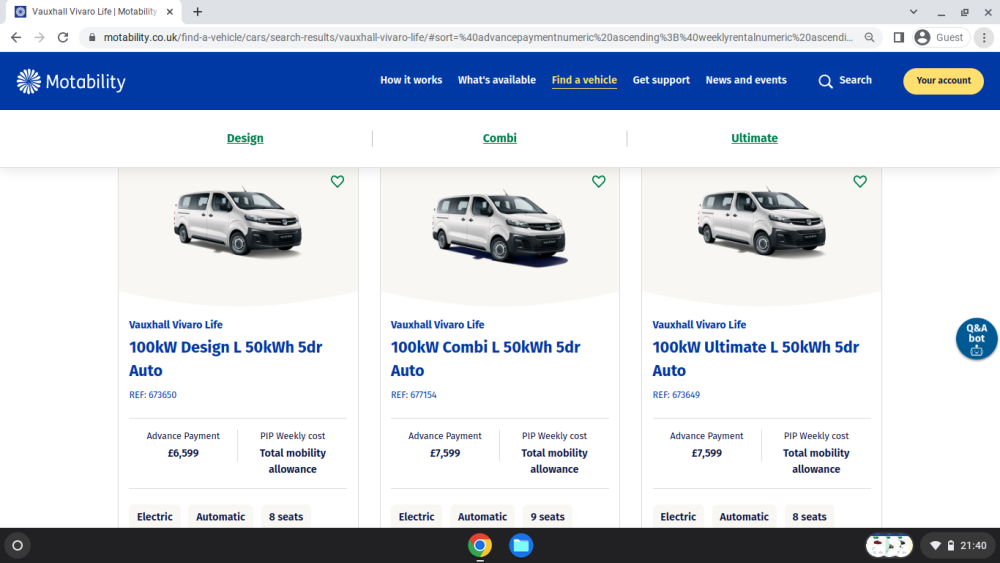
Task: Click Combi card's Advance Payment label
Action: (x=445, y=436)
